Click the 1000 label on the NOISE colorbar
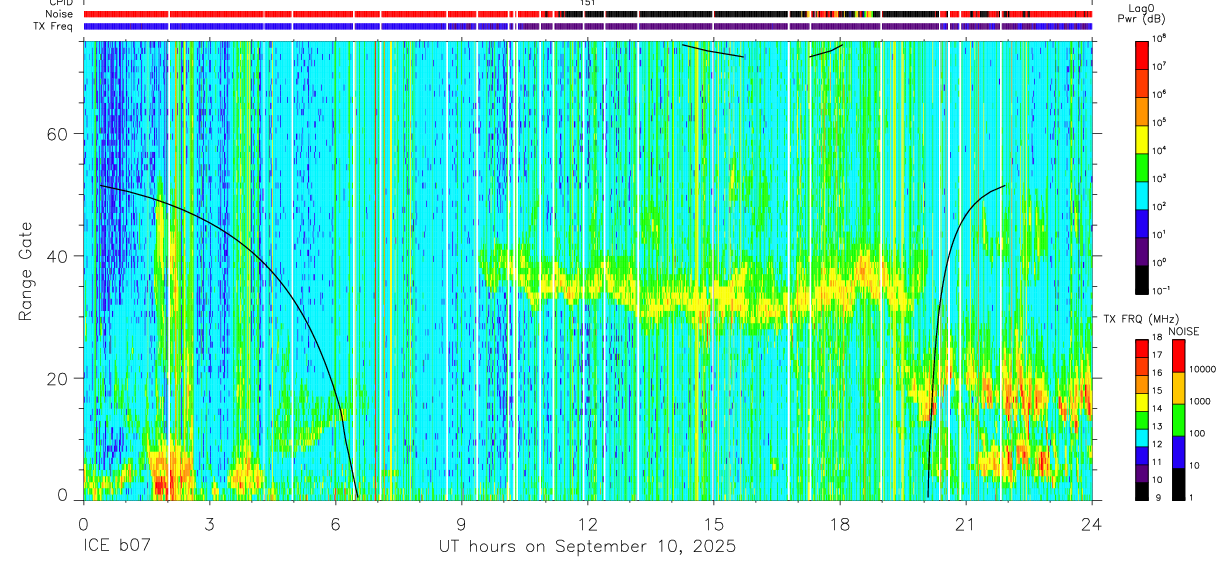This screenshot has width=1228, height=567. click(1201, 401)
